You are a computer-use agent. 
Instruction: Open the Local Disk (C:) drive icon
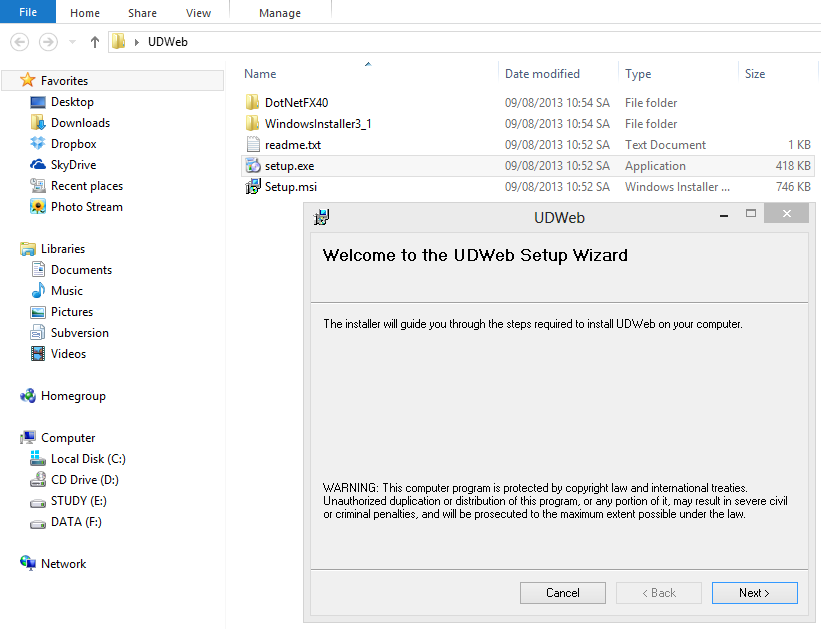38,458
